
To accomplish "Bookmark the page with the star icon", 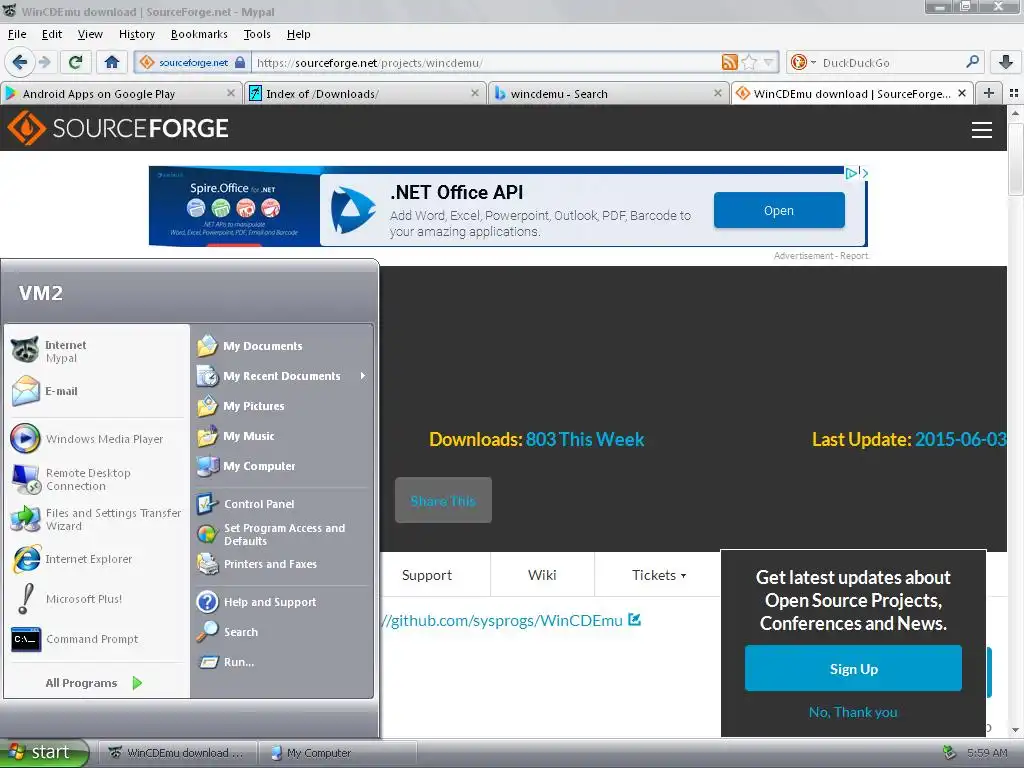I will point(749,63).
